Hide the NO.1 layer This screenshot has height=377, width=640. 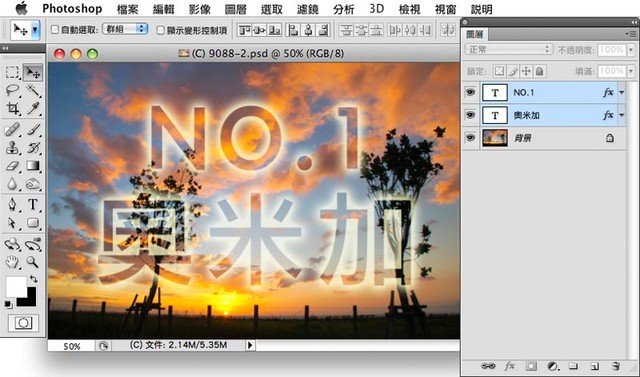pyautogui.click(x=470, y=92)
